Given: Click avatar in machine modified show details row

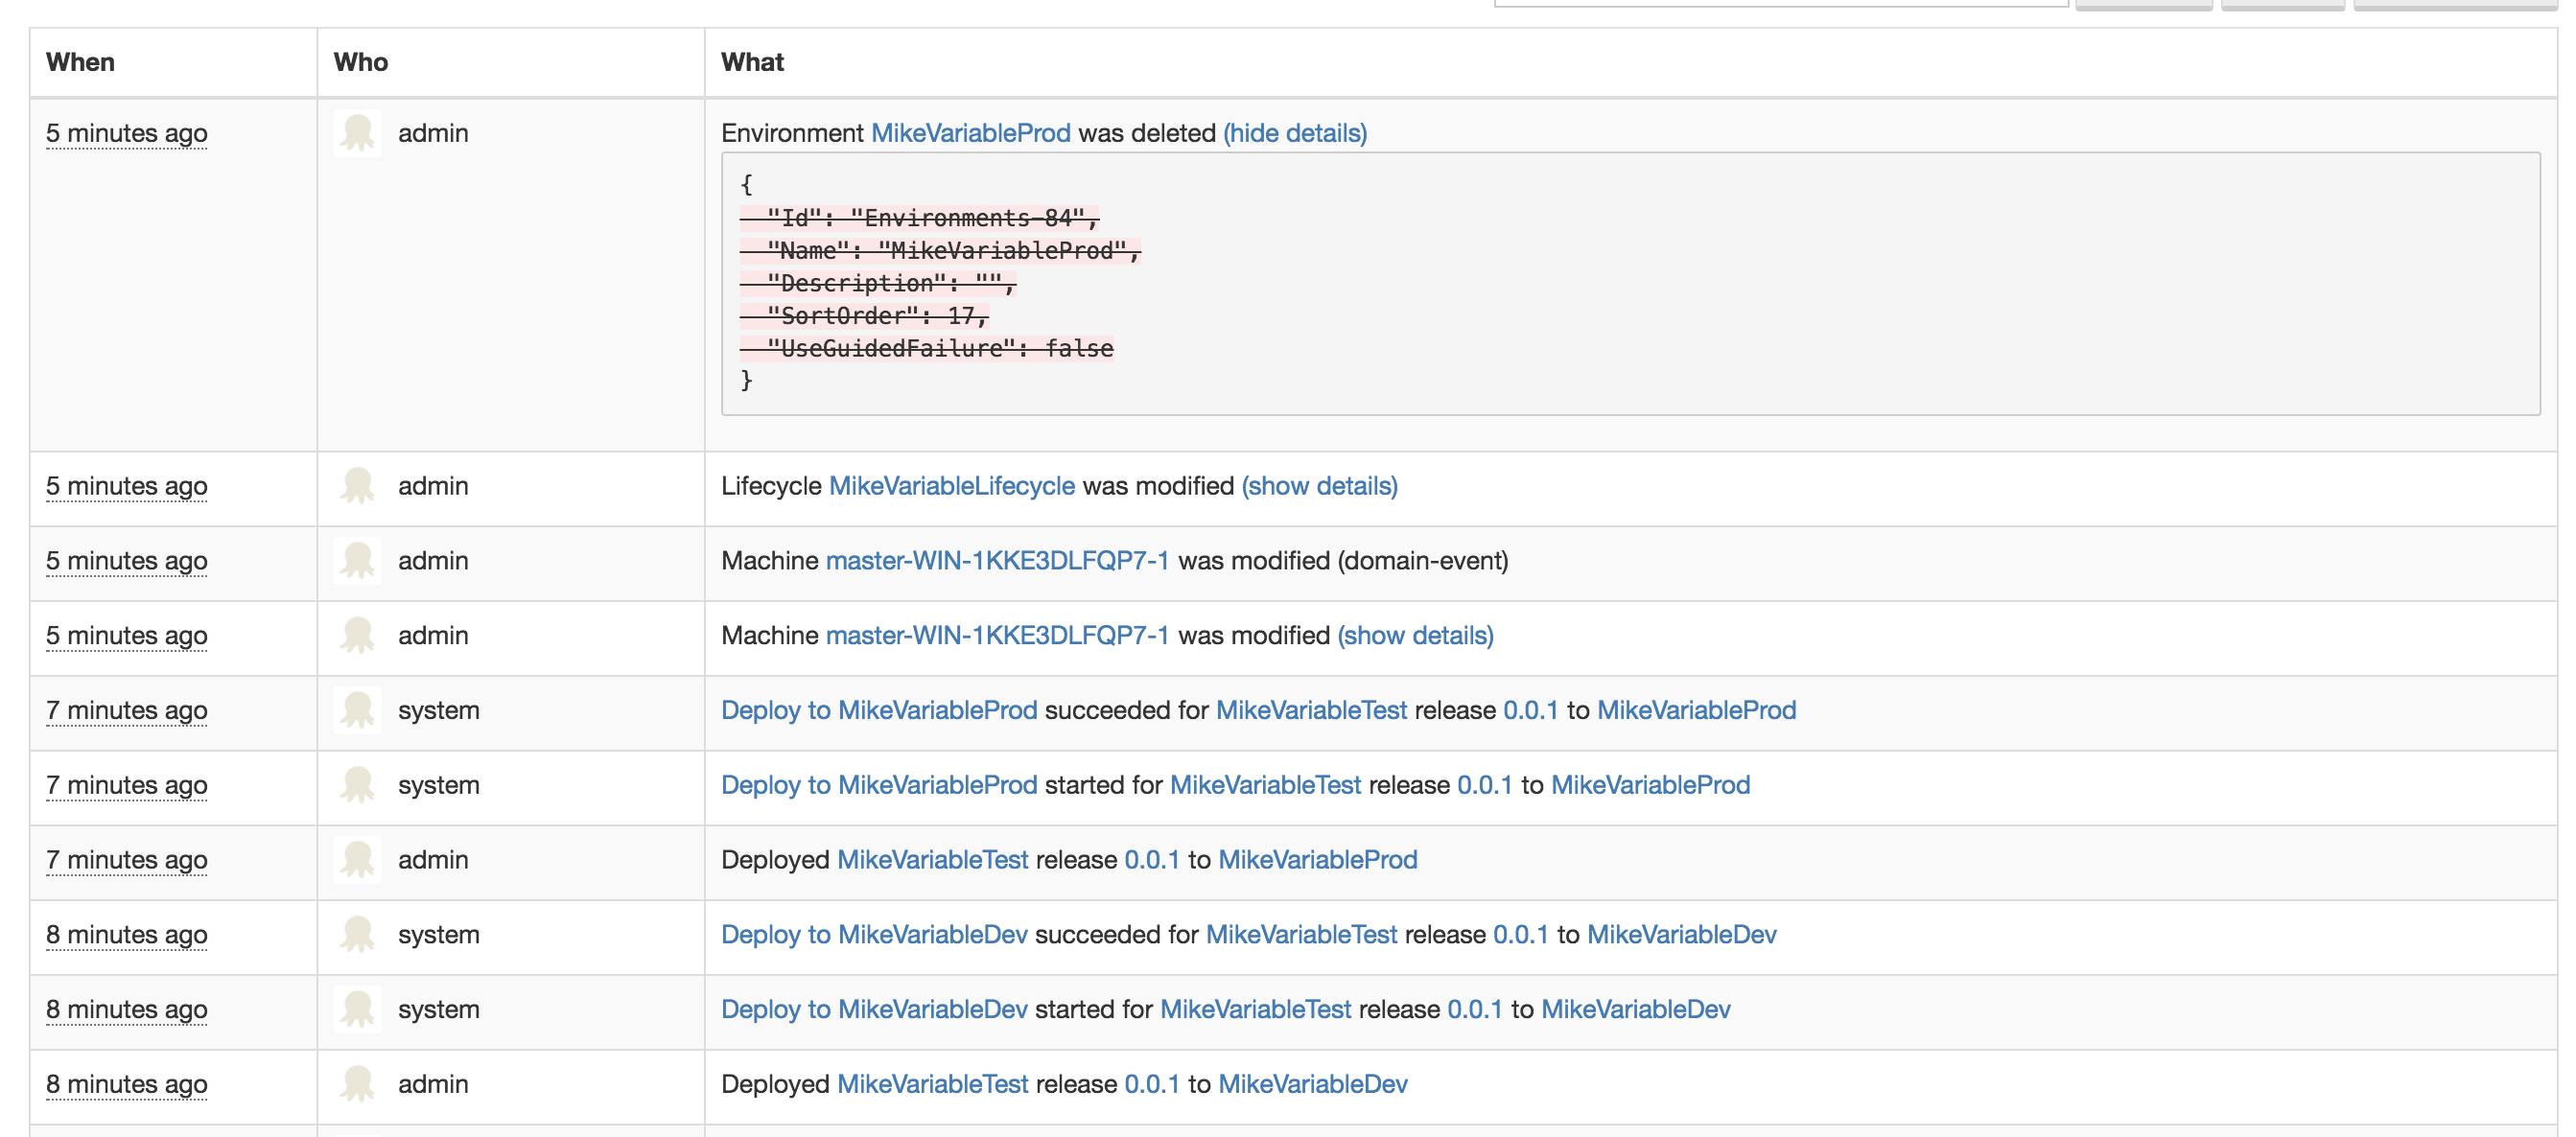Looking at the screenshot, I should (357, 635).
